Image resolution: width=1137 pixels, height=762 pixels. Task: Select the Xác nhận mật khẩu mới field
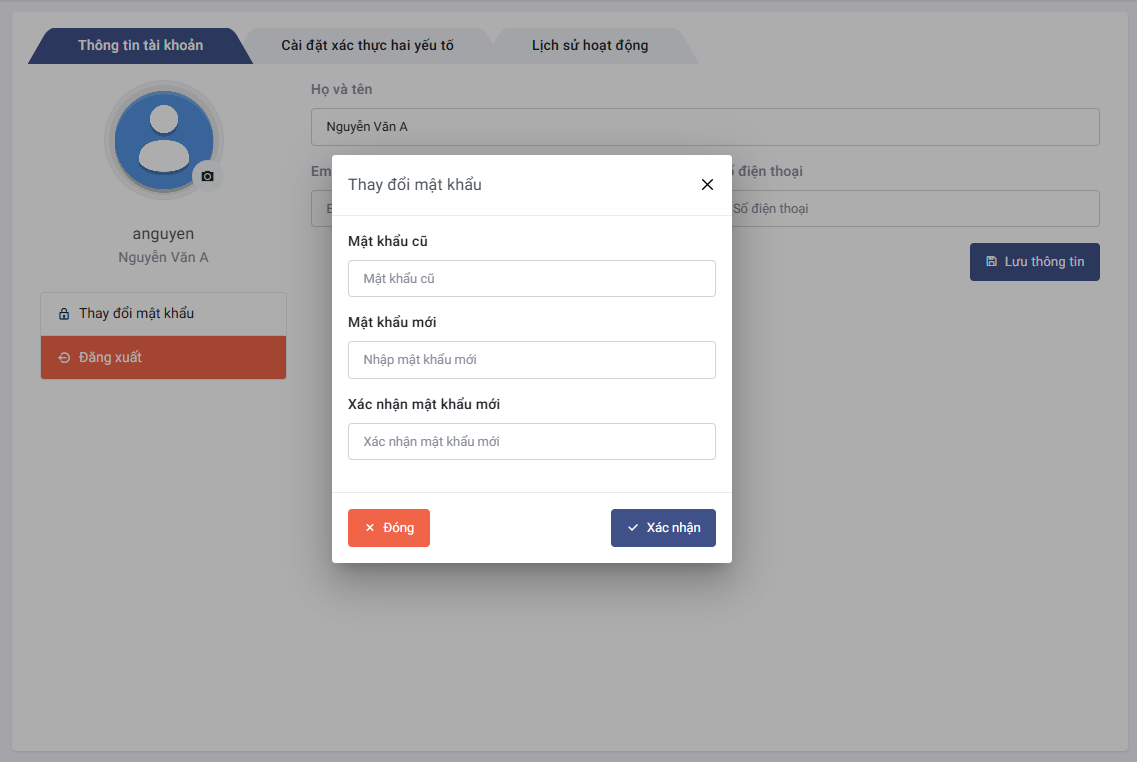[x=531, y=442]
